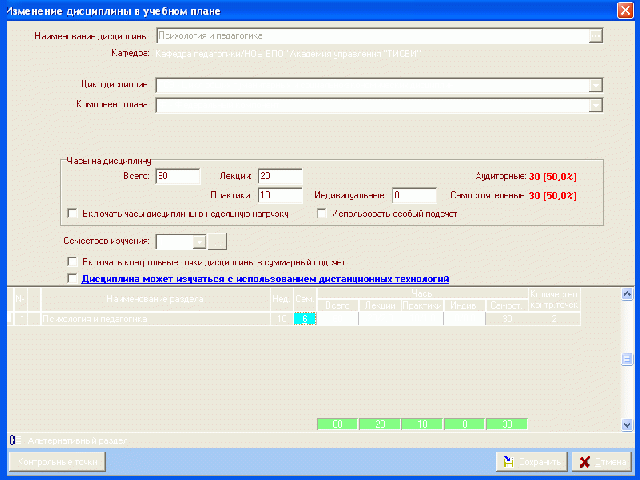Click the cyan semester cell in the table
Viewport: 640px width, 480px height.
coord(305,319)
